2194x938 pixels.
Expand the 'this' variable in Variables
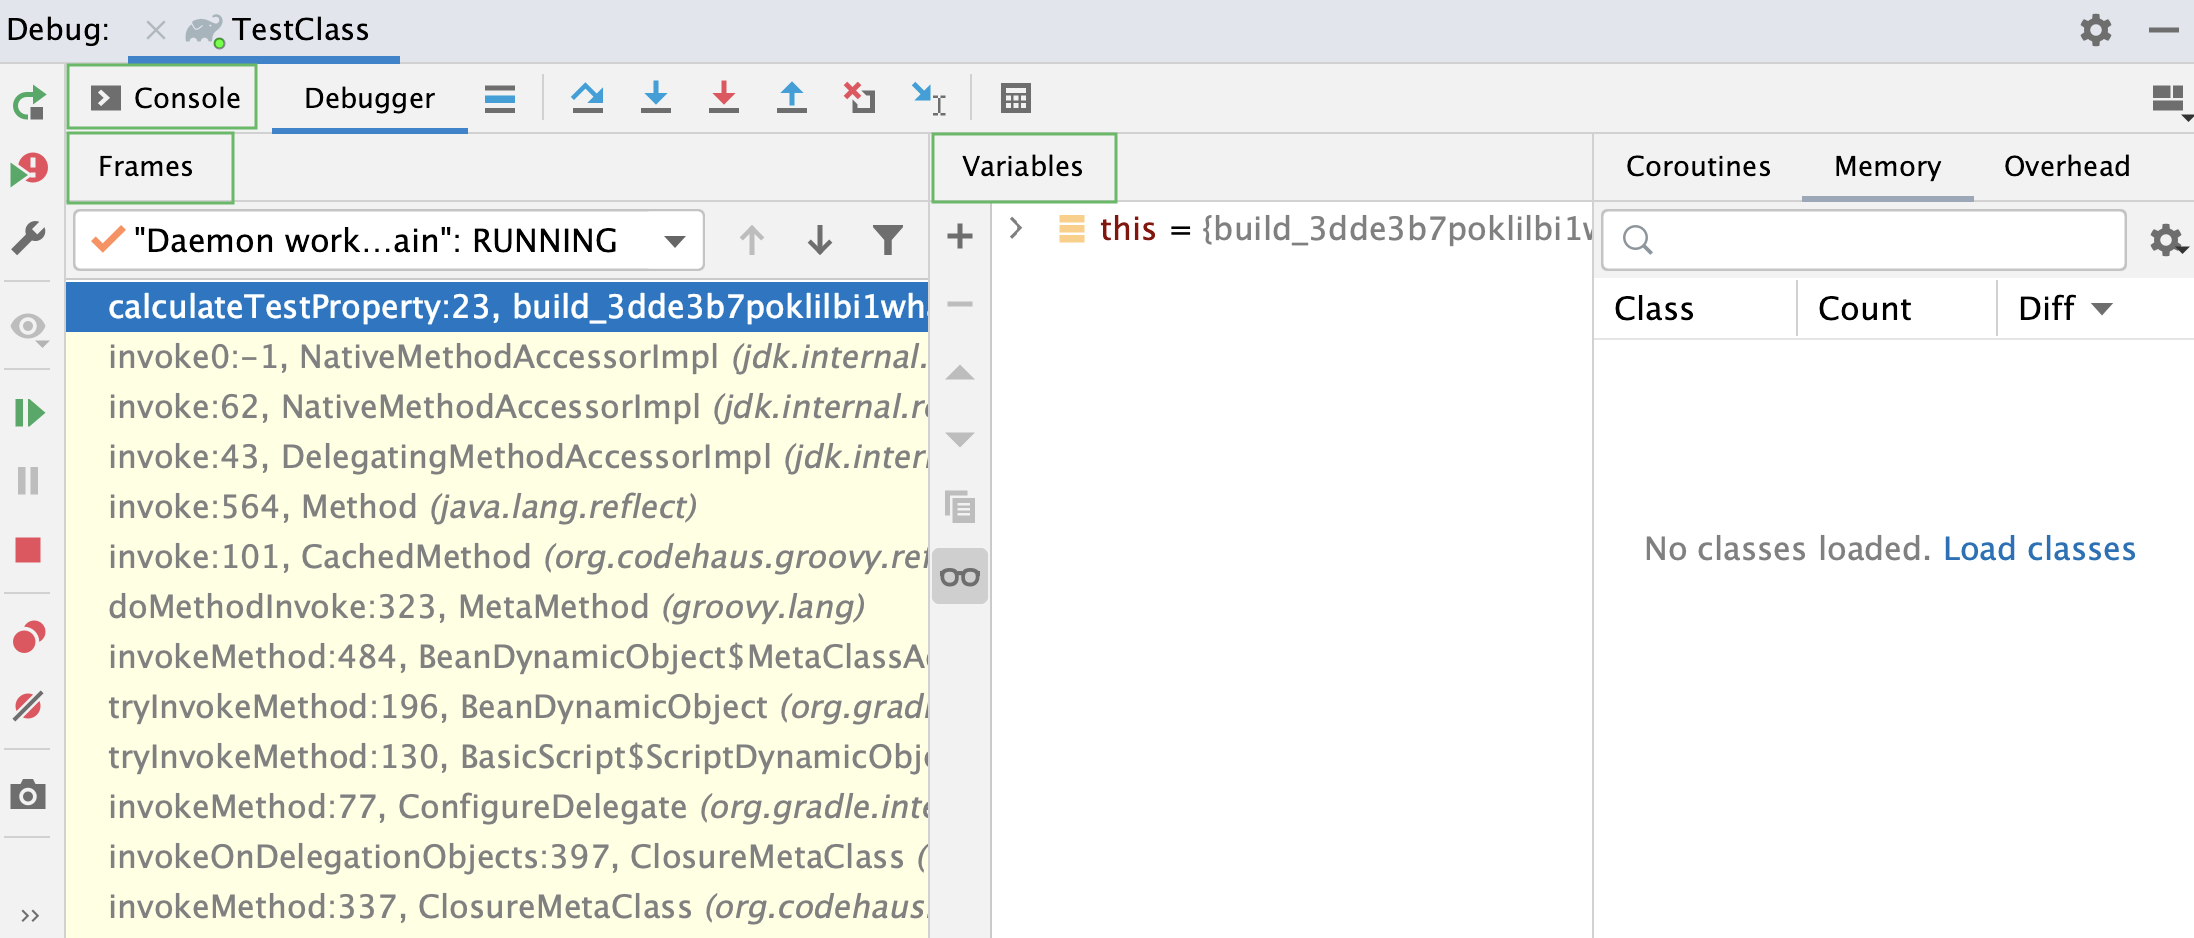[1016, 228]
